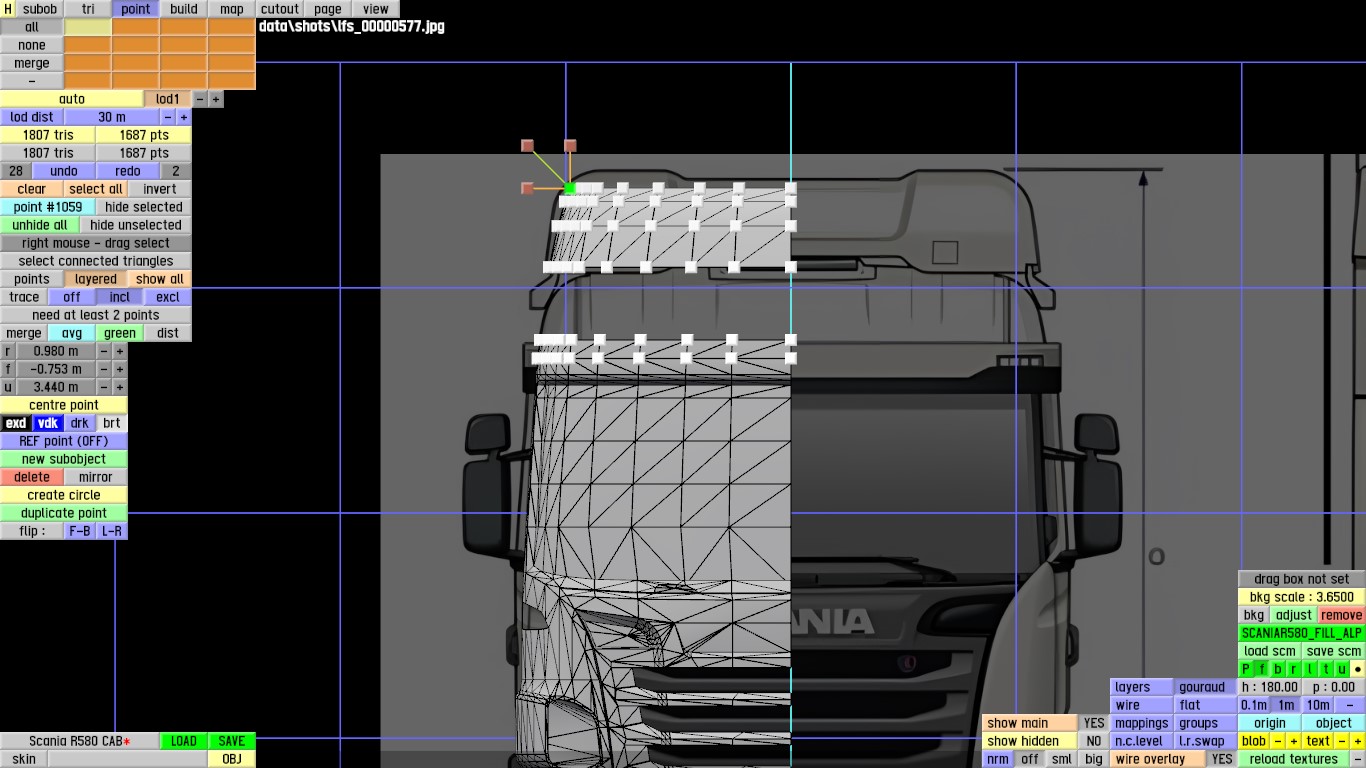1366x768 pixels.
Task: Select the sml normals size
Action: 1062,759
